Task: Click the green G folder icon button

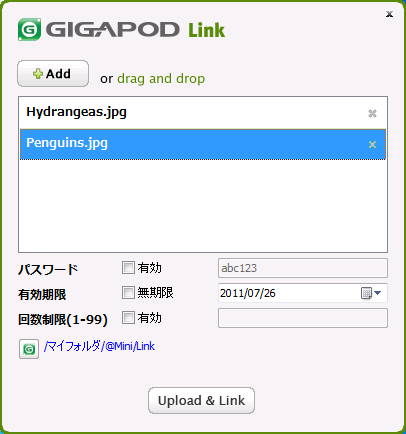Action: click(x=29, y=349)
